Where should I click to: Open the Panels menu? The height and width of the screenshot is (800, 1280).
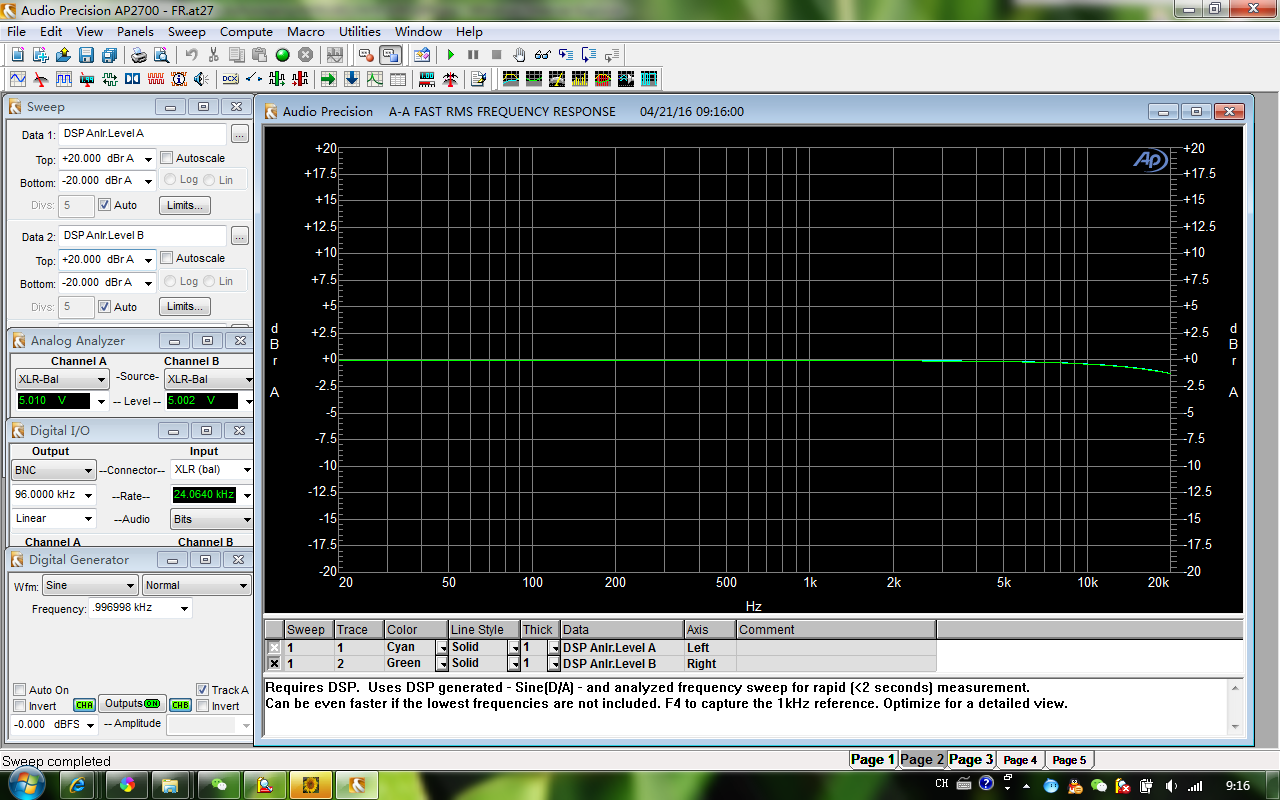point(135,32)
